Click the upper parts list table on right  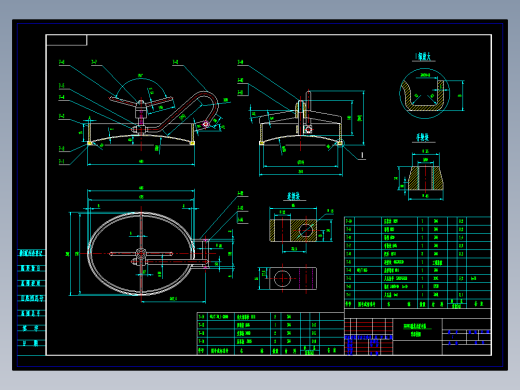417,262
